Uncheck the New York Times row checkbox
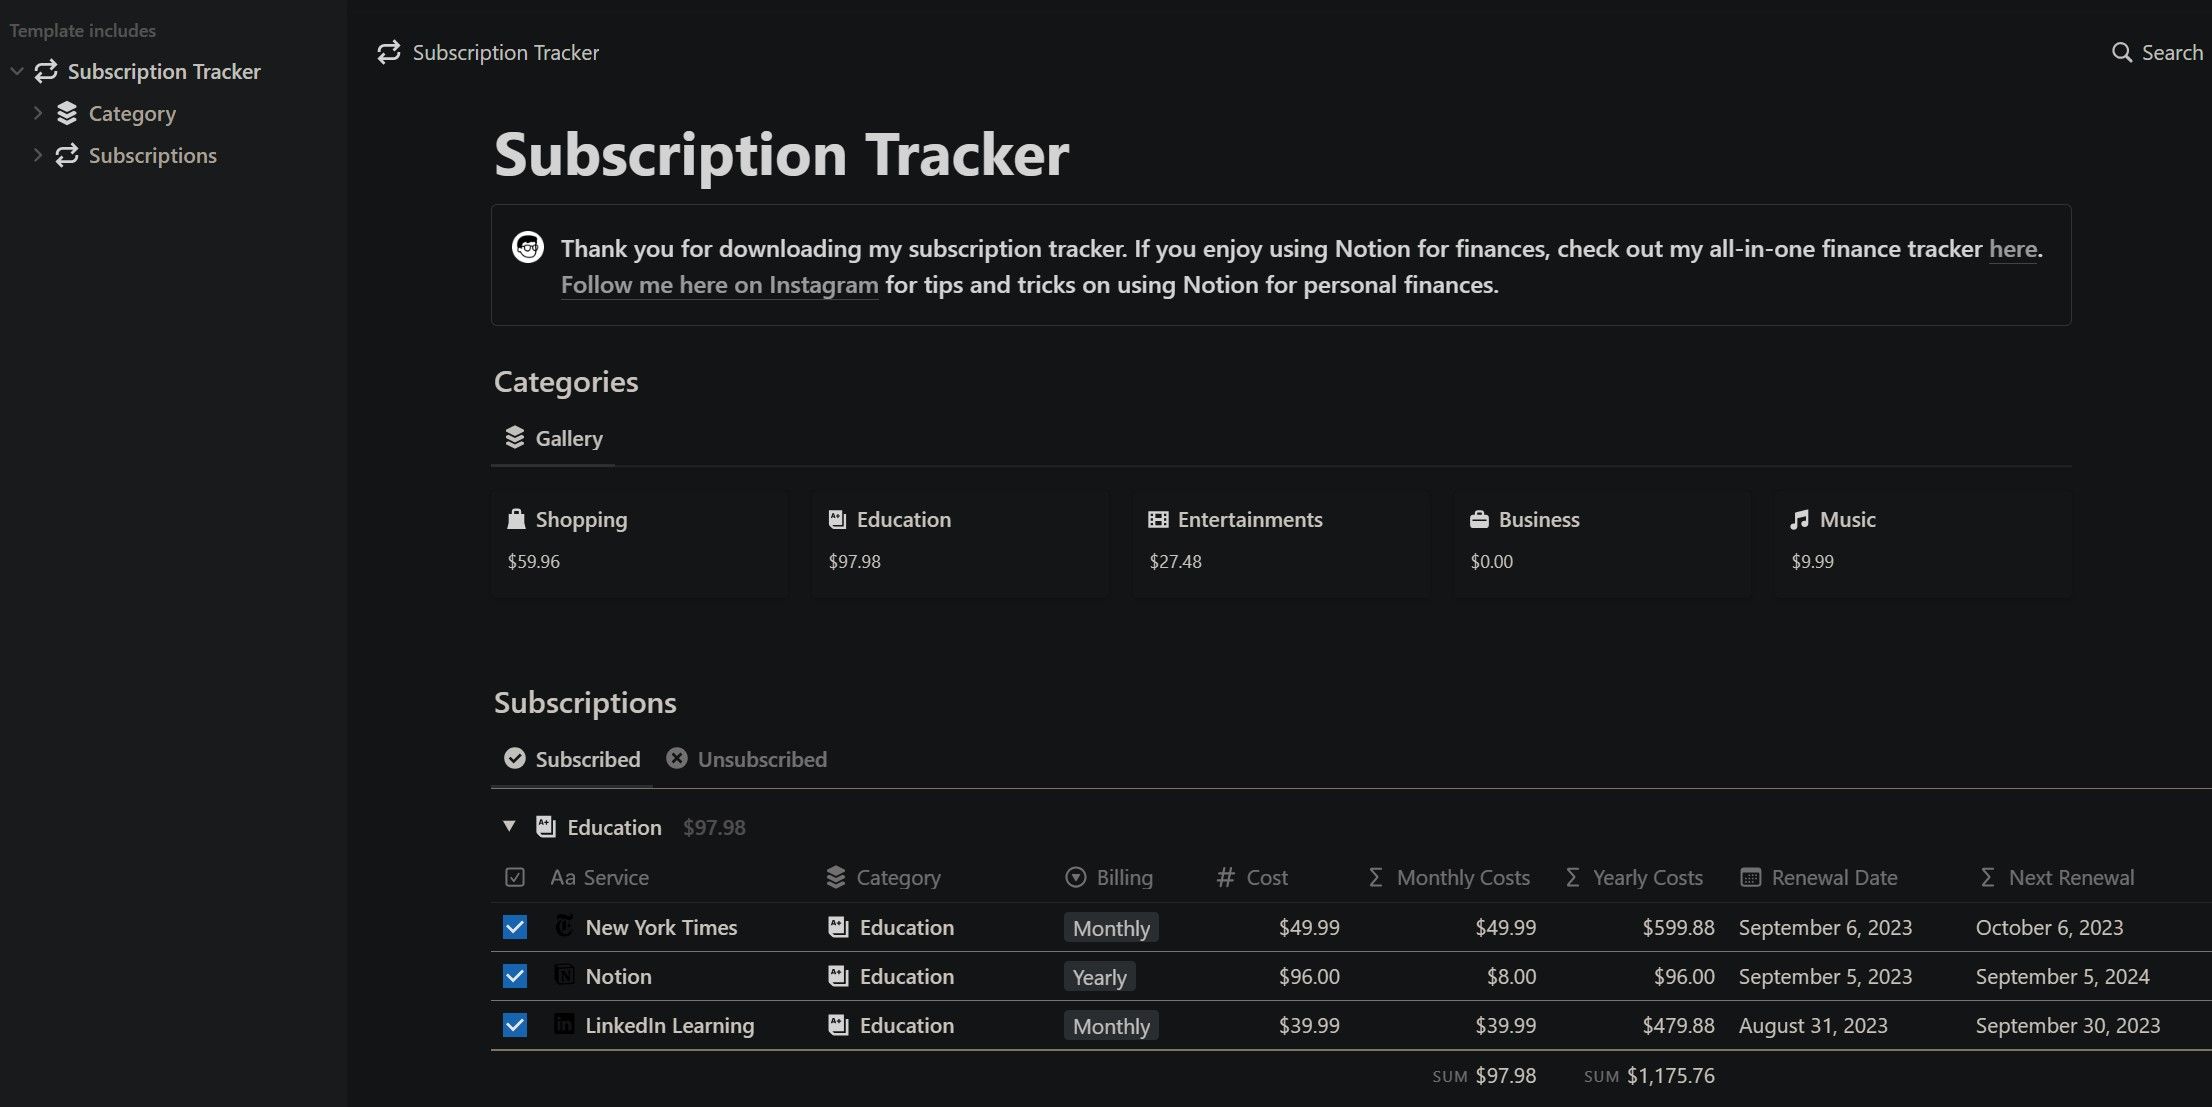The width and height of the screenshot is (2212, 1107). click(x=514, y=926)
